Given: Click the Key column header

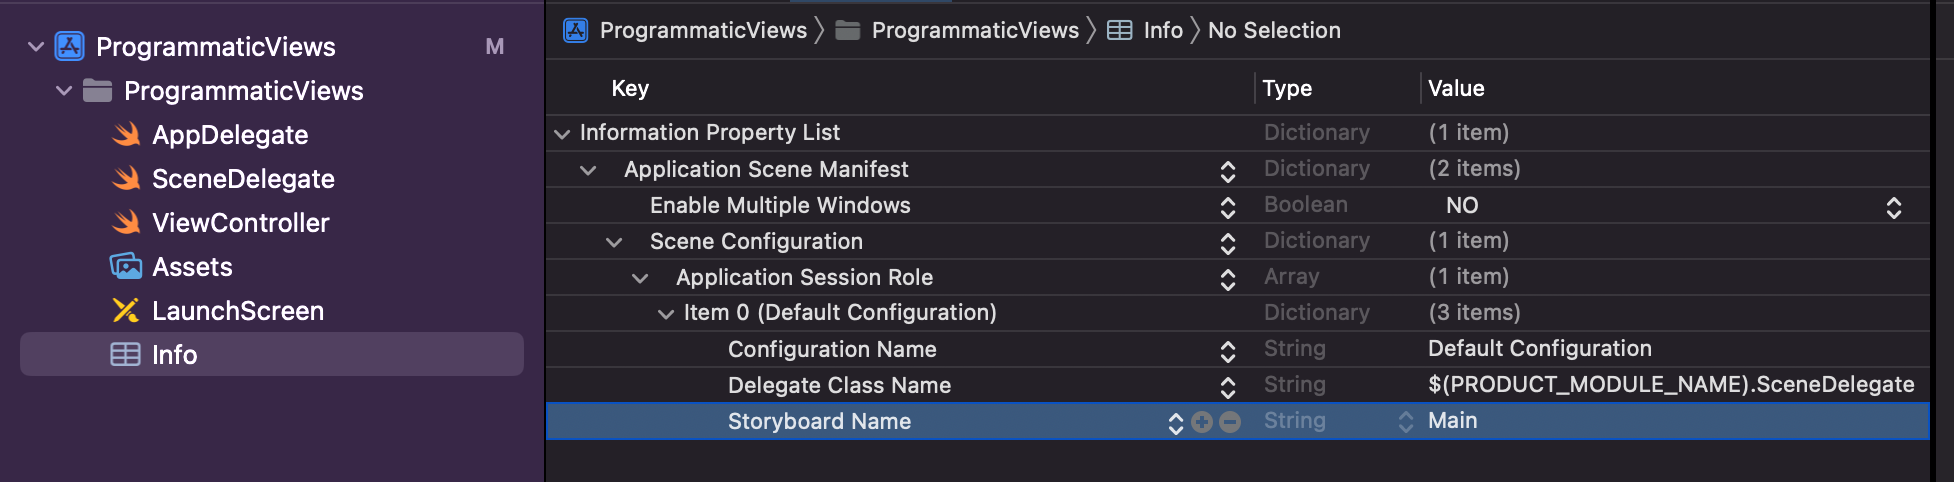Looking at the screenshot, I should tap(630, 89).
